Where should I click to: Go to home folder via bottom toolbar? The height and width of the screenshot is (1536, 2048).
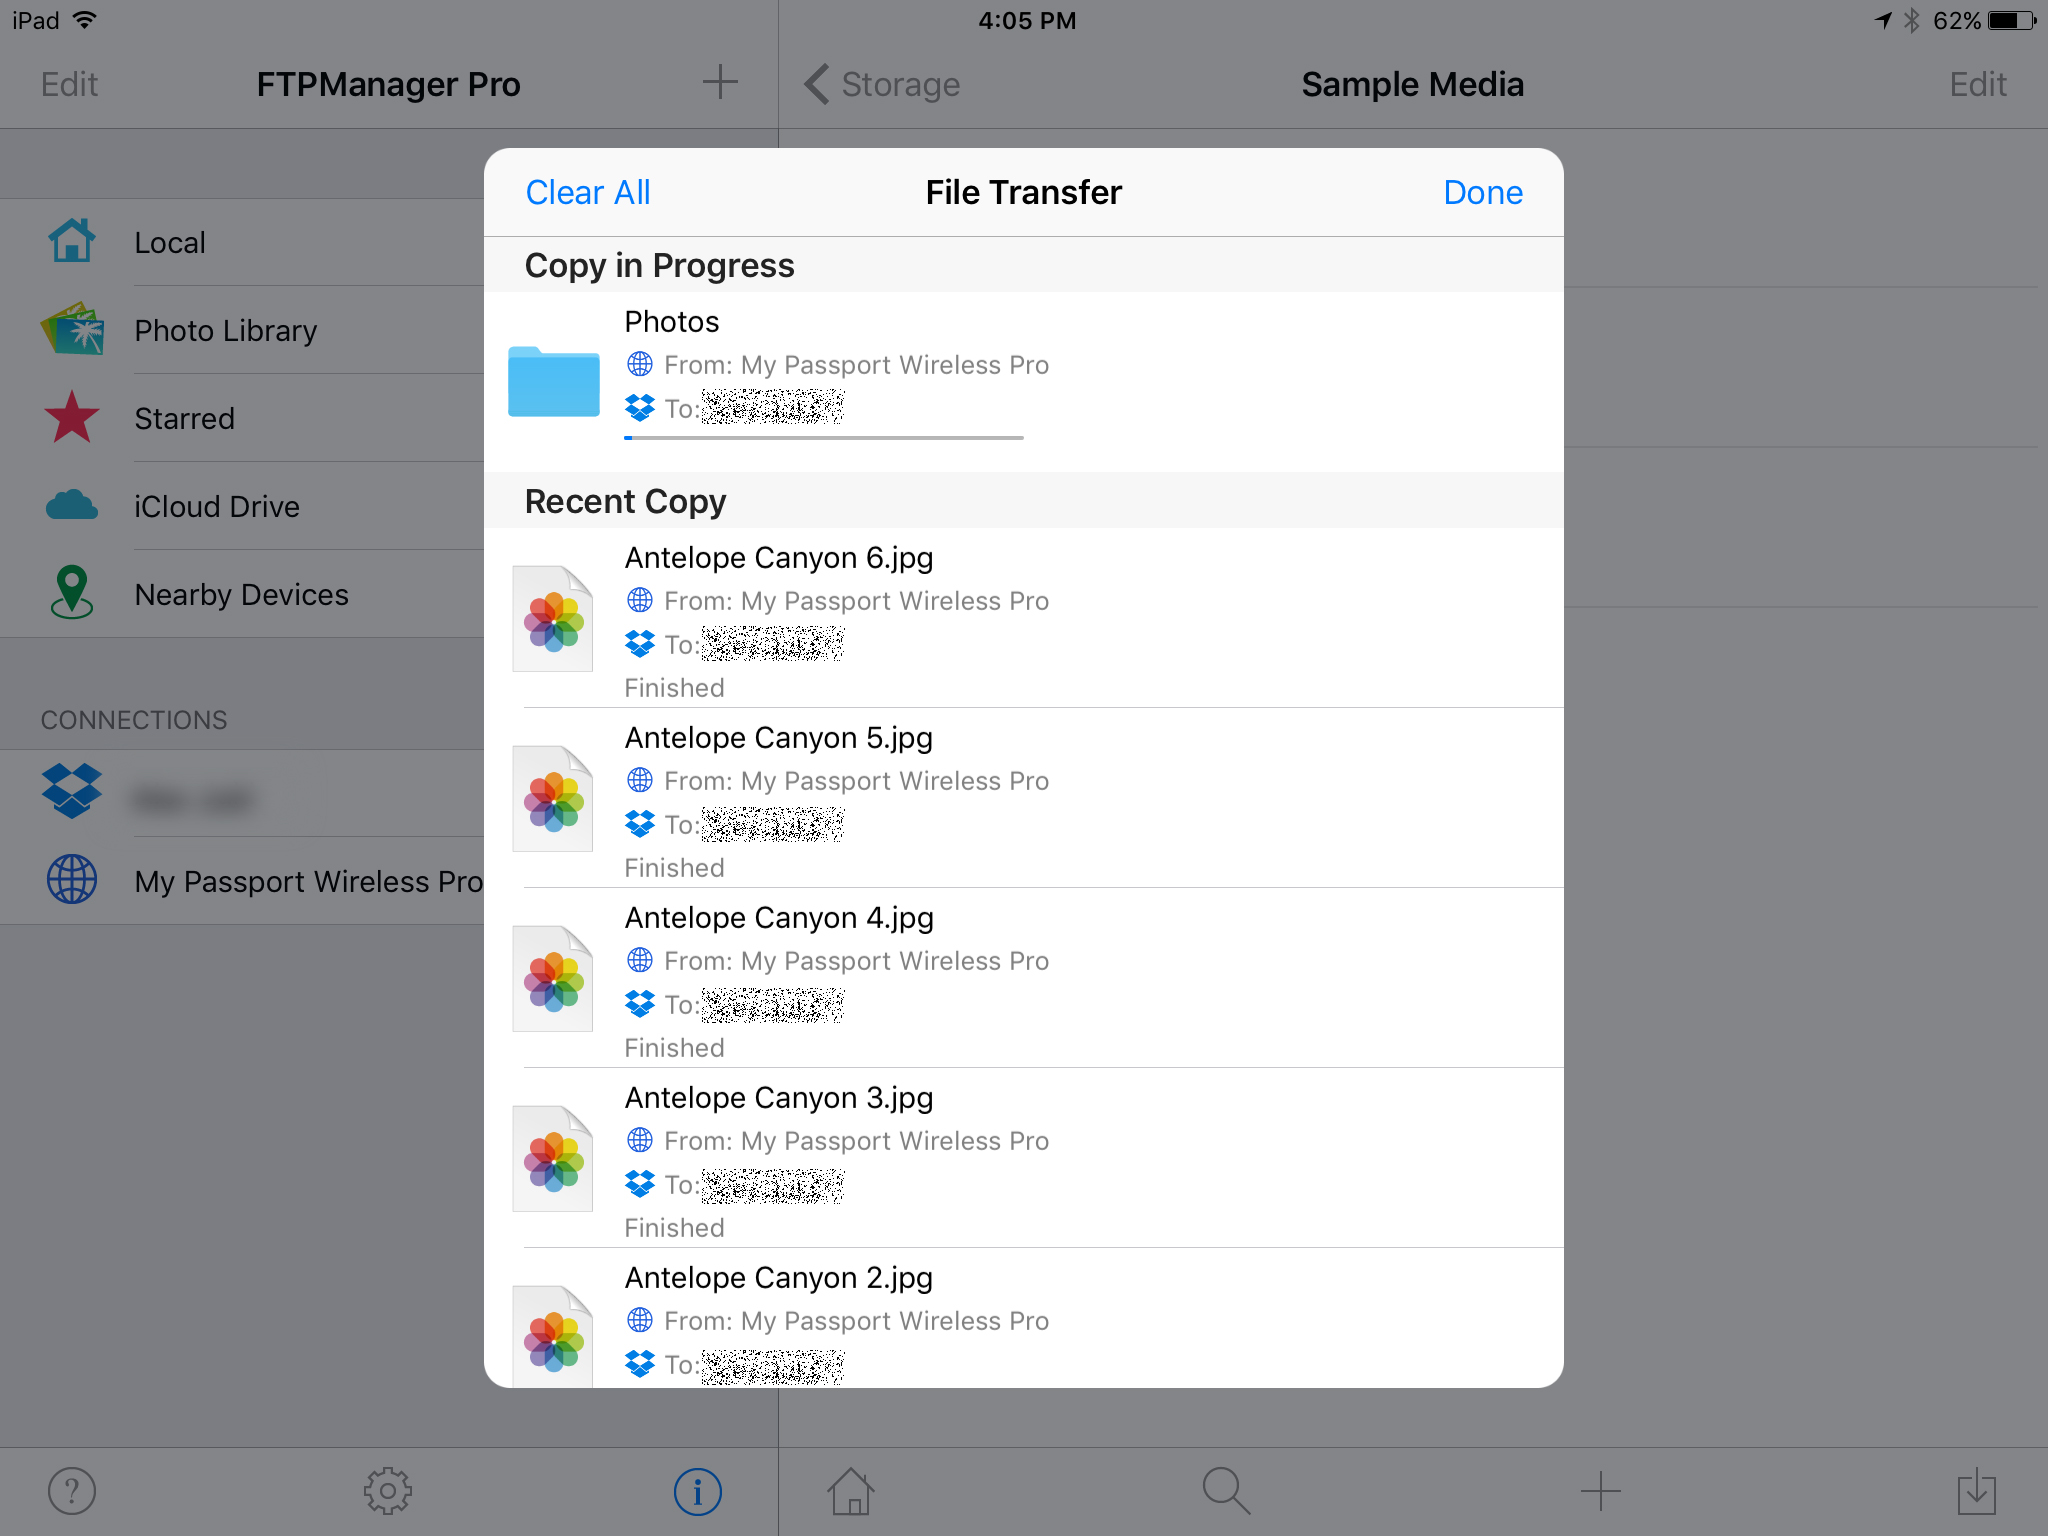(851, 1490)
